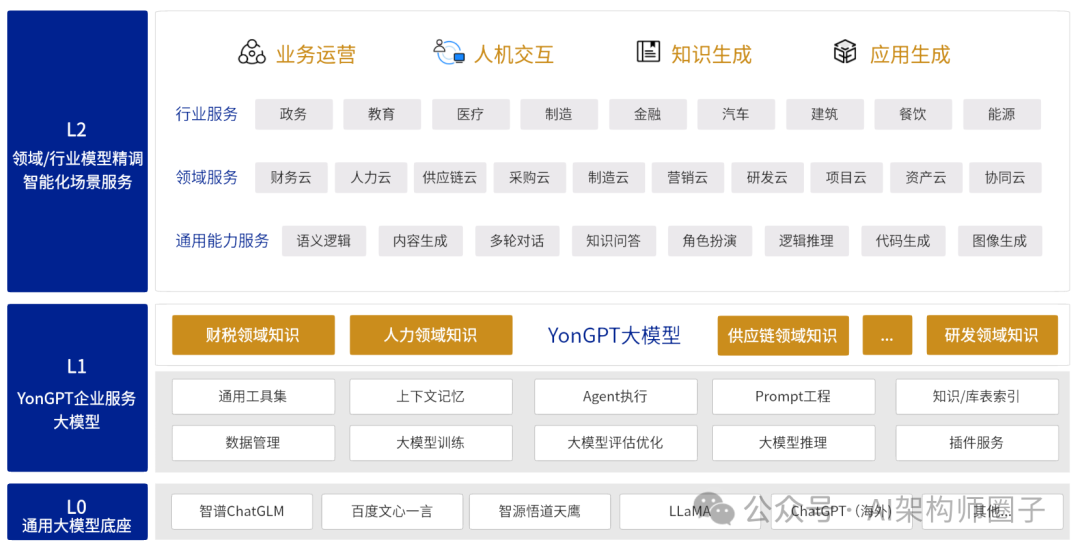Pick the 通用工具集 box
The width and height of the screenshot is (1080, 553).
[x=253, y=397]
